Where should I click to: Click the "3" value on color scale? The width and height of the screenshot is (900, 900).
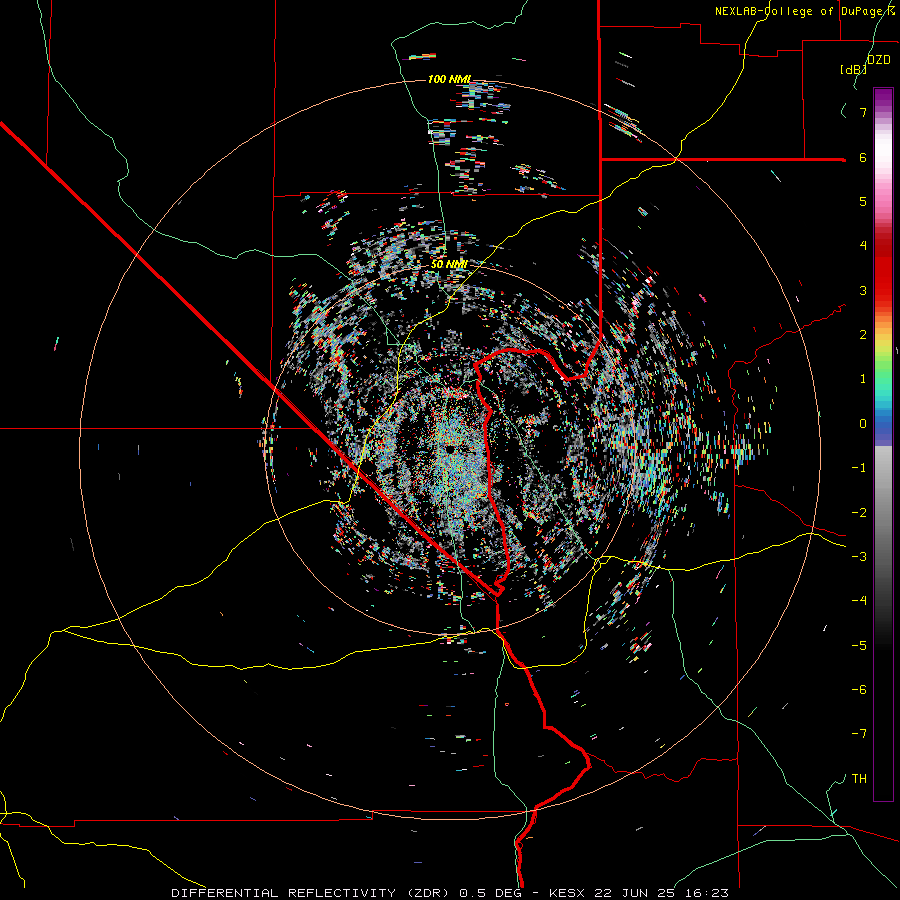[863, 290]
